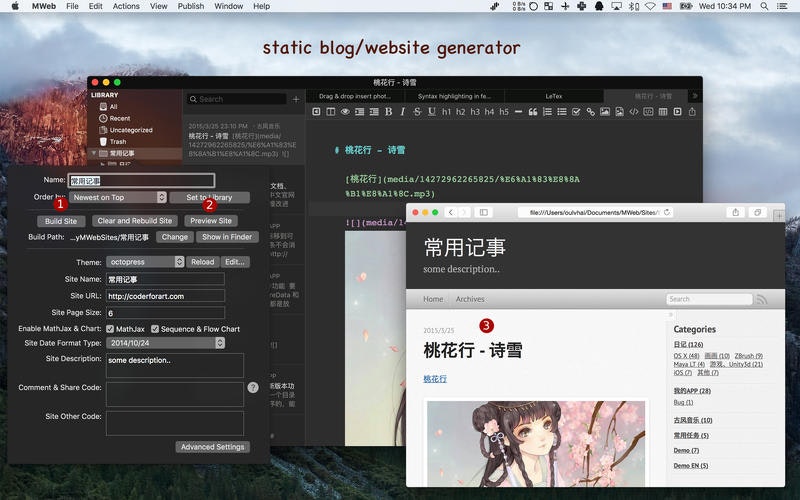The height and width of the screenshot is (500, 800).
Task: Apply bold formatting with B icon
Action: pos(388,112)
